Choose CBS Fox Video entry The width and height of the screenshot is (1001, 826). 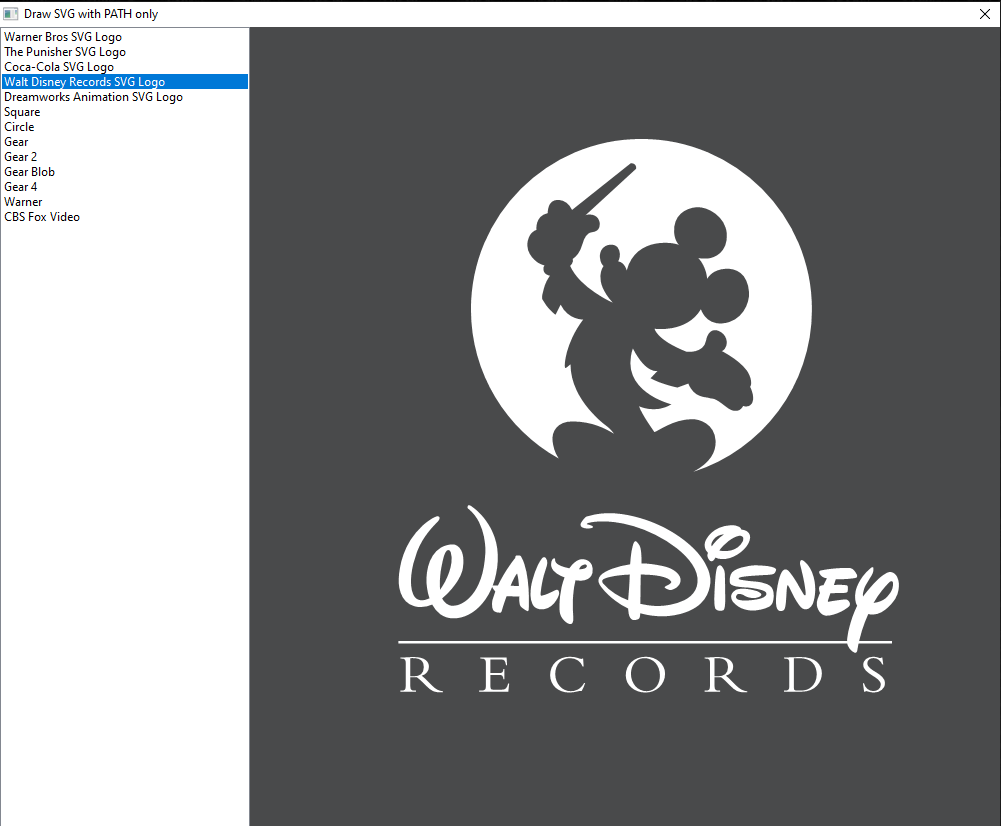tap(124, 217)
